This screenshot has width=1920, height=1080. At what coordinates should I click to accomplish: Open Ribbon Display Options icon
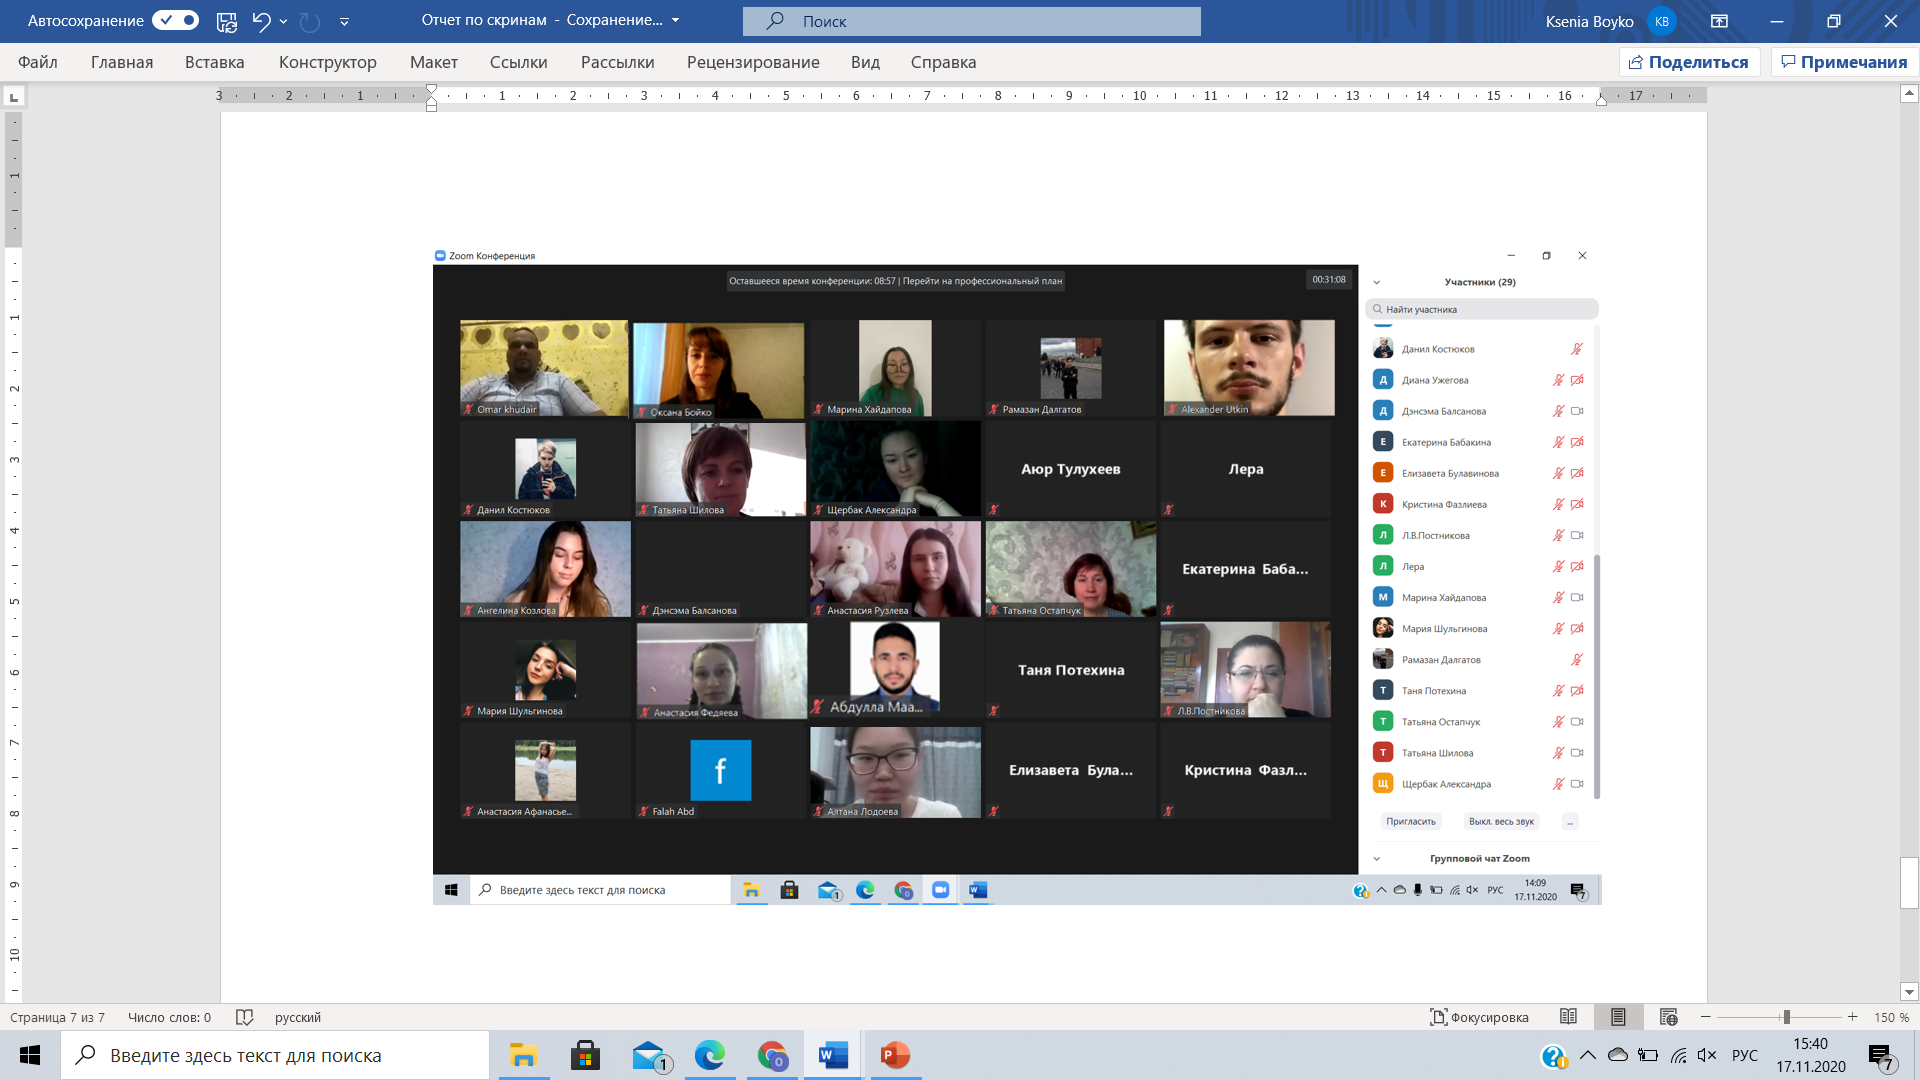tap(1720, 21)
